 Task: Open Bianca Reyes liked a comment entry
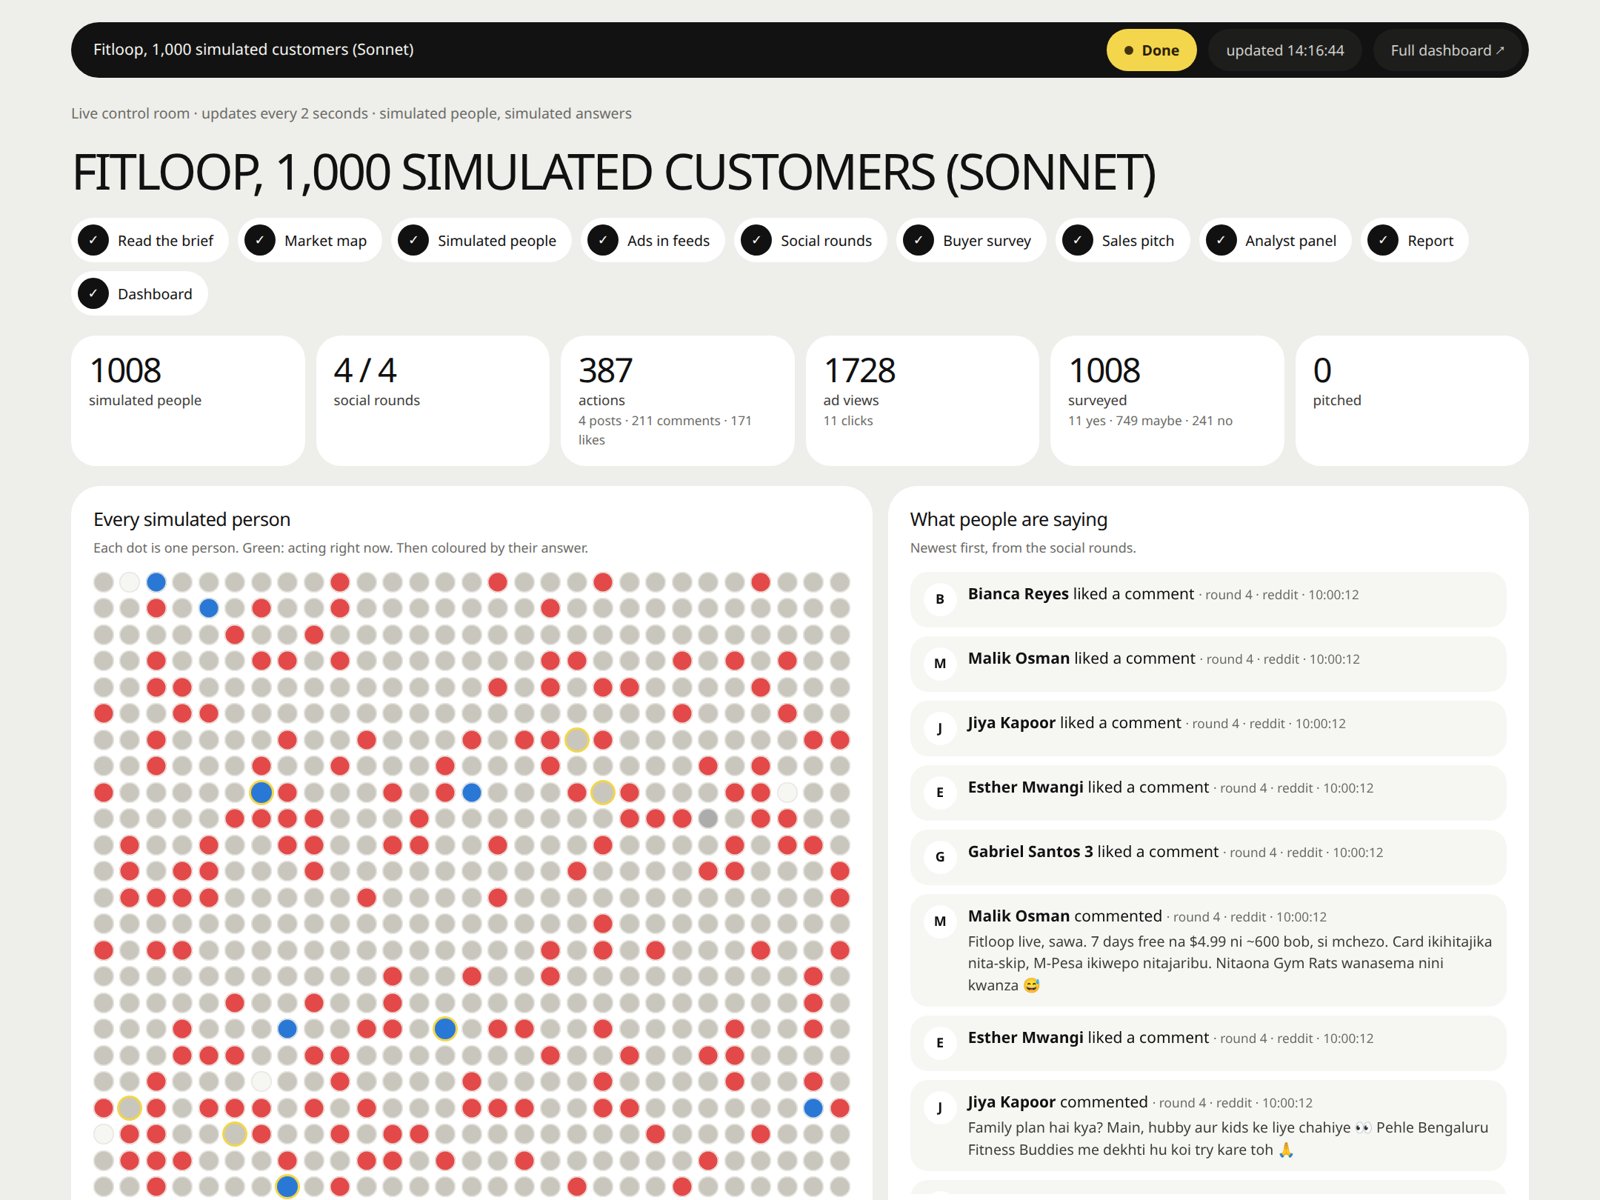pos(1208,599)
